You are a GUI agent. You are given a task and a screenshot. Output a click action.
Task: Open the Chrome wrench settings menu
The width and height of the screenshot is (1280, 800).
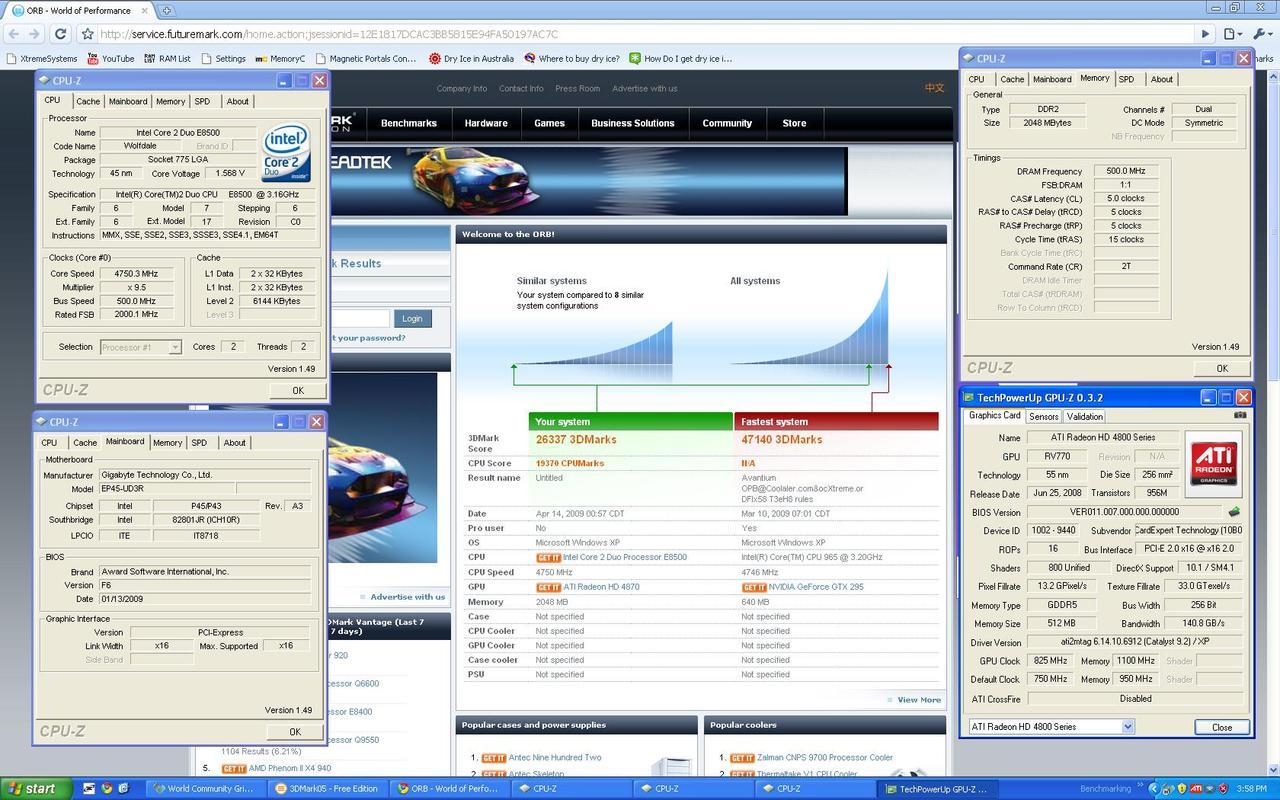(1261, 33)
